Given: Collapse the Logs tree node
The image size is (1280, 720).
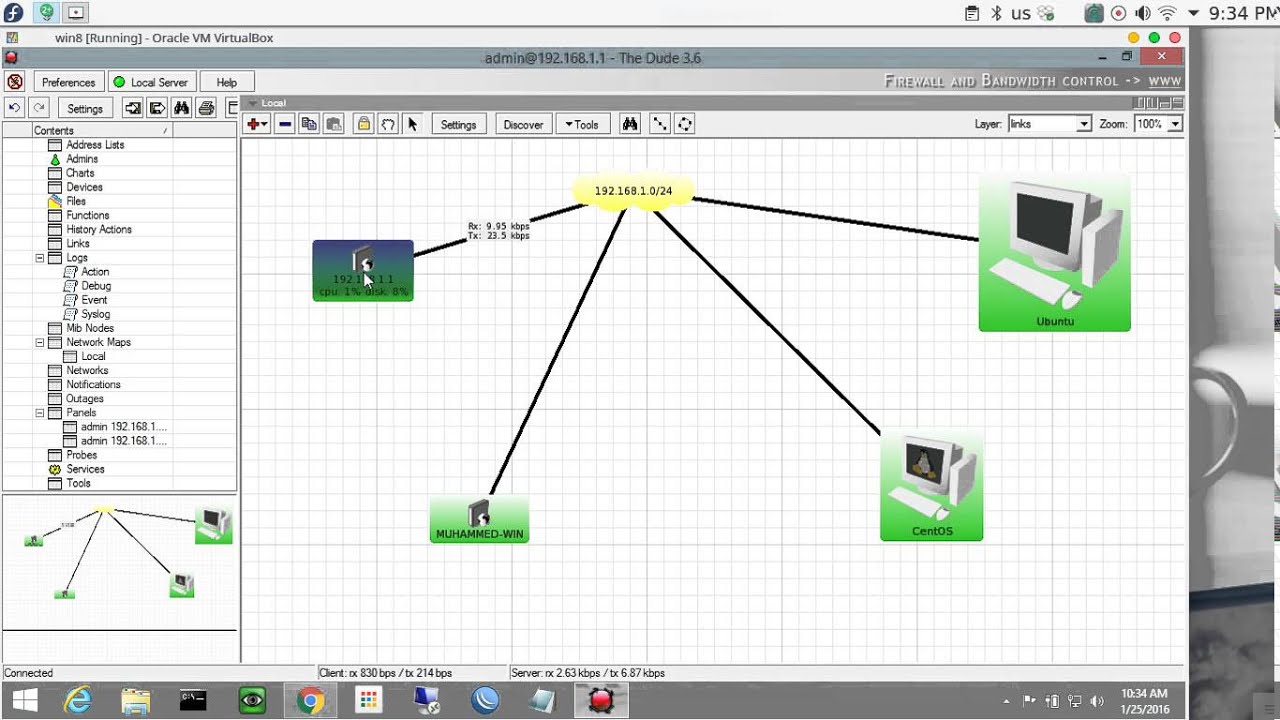Looking at the screenshot, I should click(40, 258).
